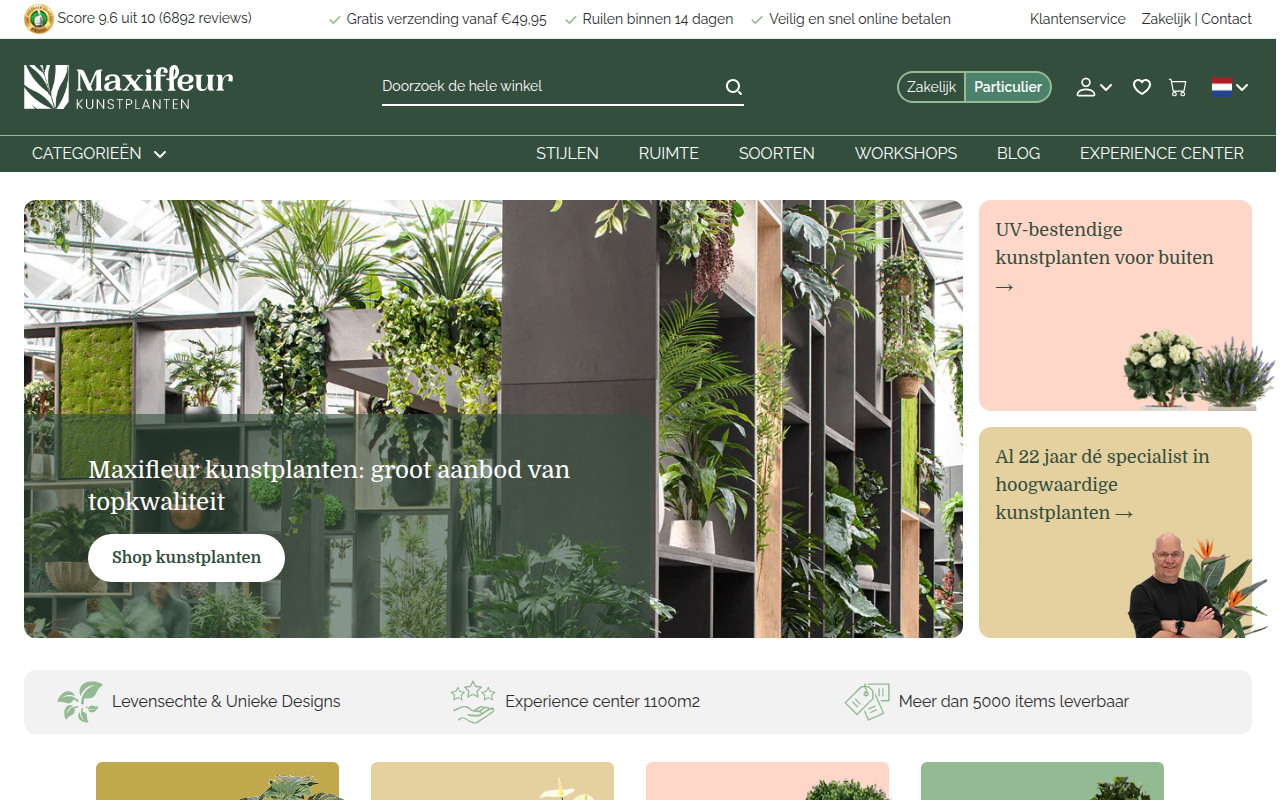Expand the Categorieën dropdown menu
1280x800 pixels.
(x=99, y=153)
